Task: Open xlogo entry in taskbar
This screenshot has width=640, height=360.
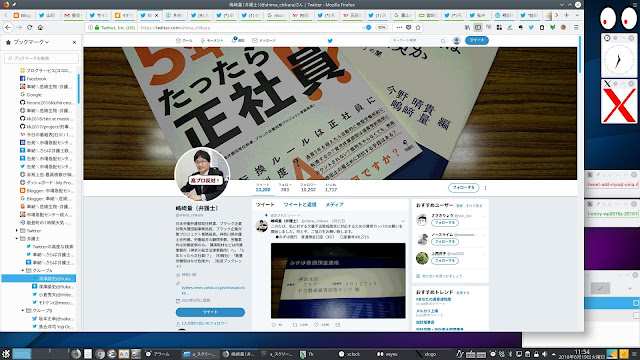Action: coord(427,354)
